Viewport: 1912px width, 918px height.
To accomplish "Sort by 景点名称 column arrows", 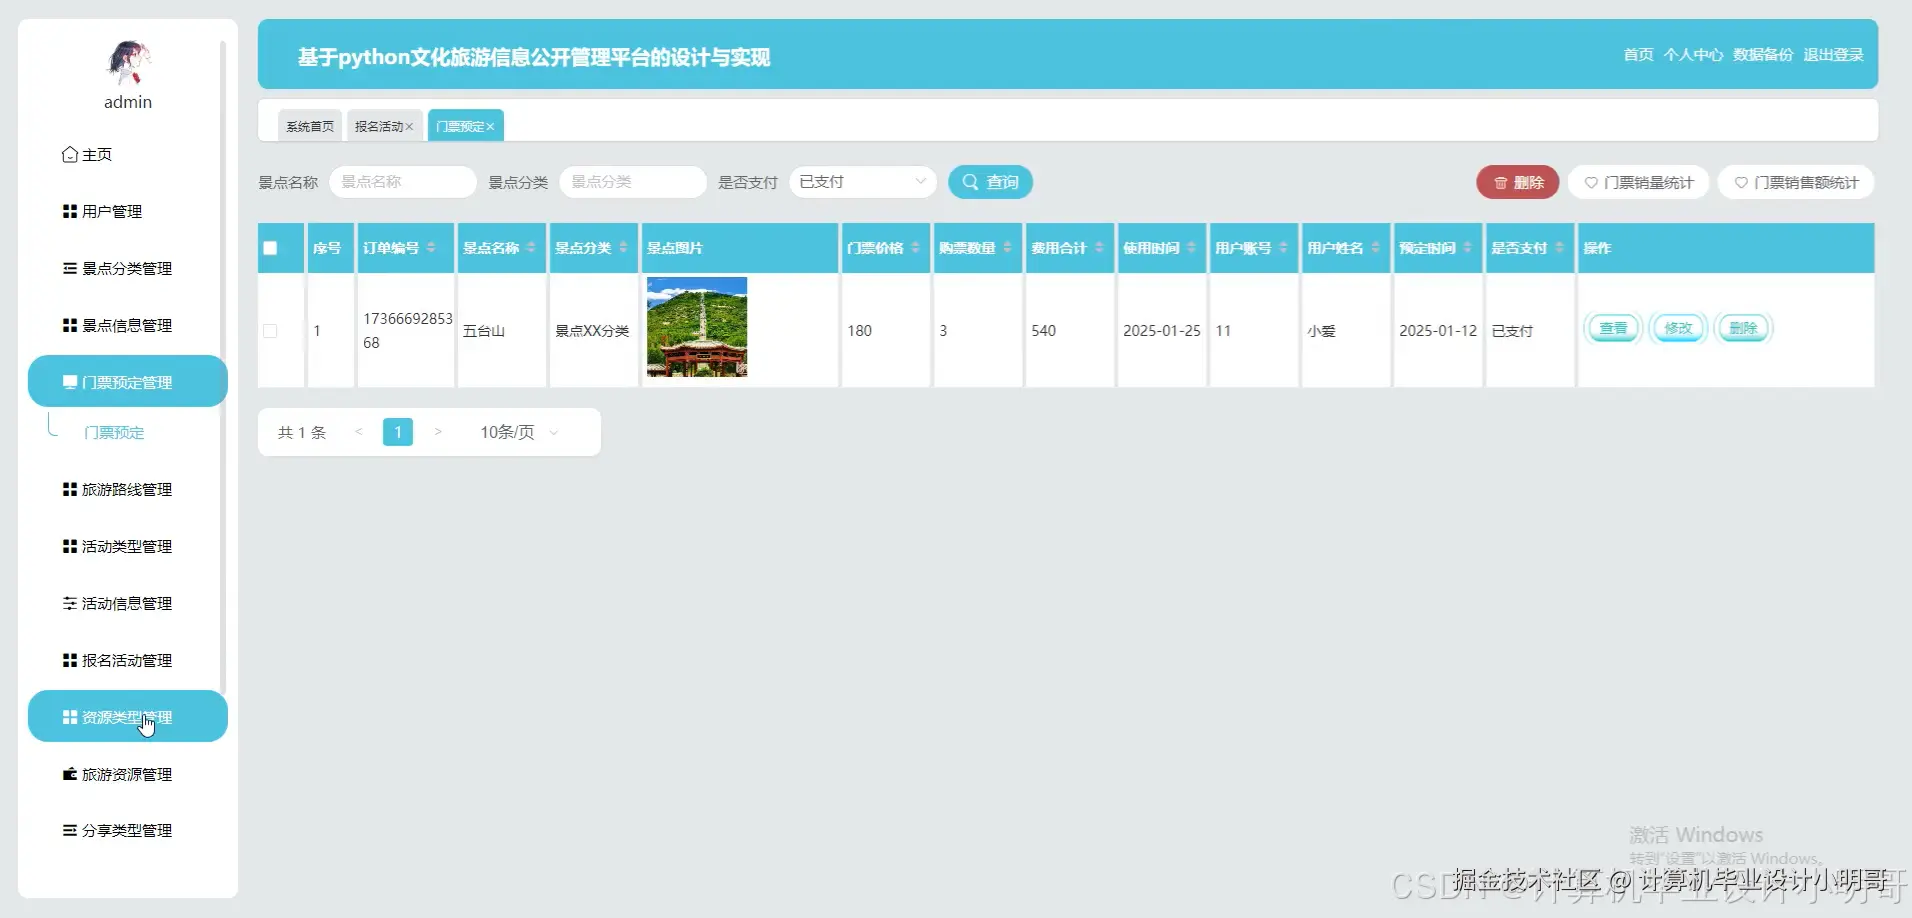I will 531,248.
